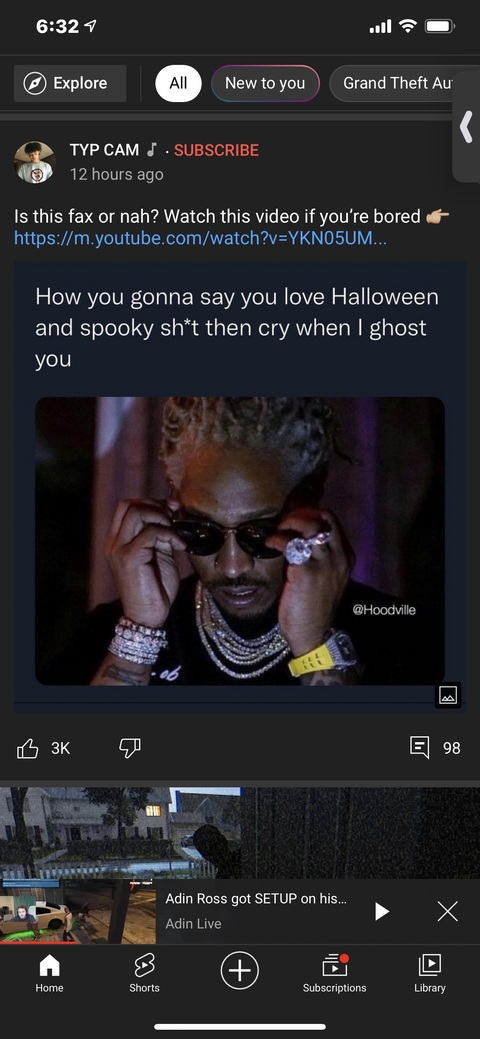Open TYP CAM channel avatar

[34, 162]
